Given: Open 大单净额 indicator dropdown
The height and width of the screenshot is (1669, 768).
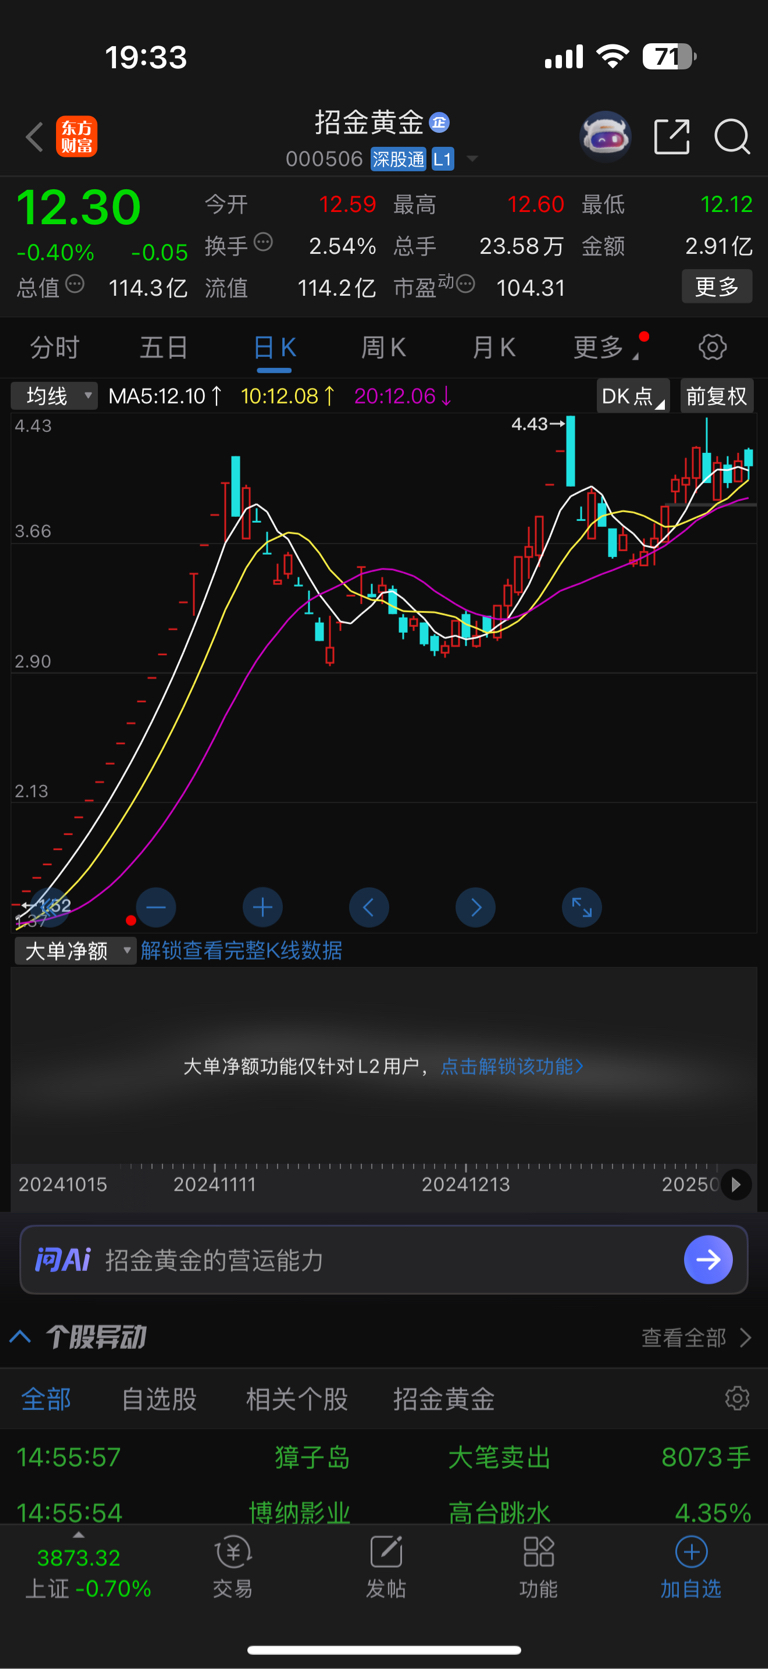Looking at the screenshot, I should pos(75,950).
